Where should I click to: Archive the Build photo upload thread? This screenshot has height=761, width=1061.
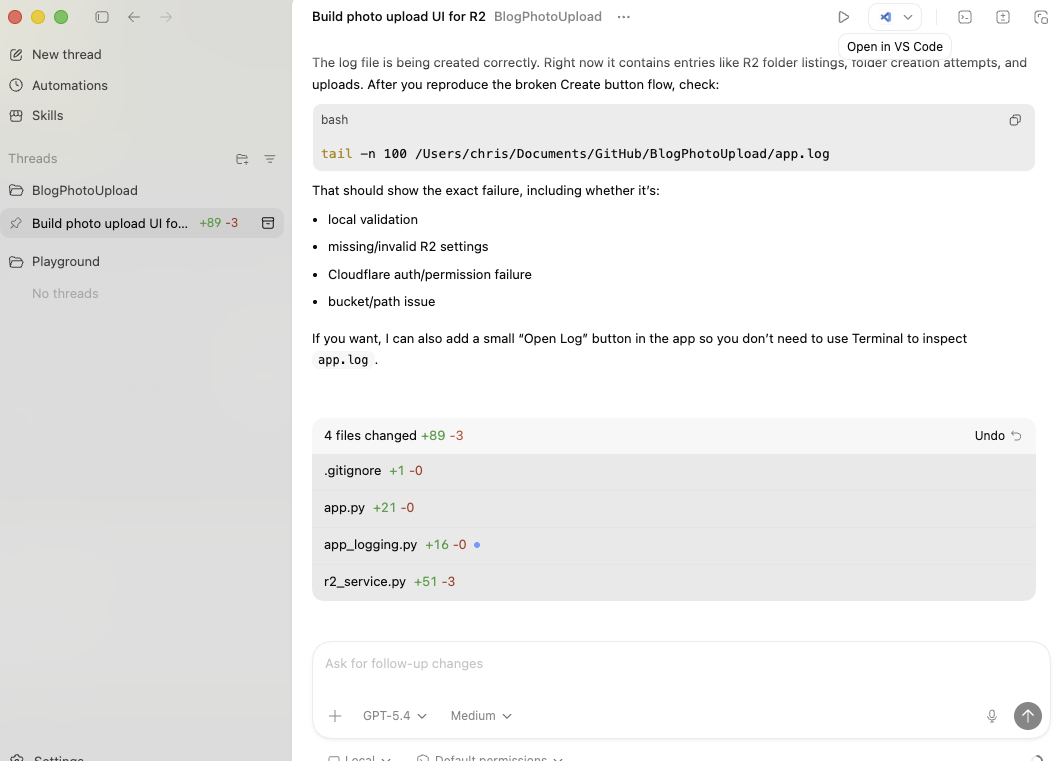point(268,223)
